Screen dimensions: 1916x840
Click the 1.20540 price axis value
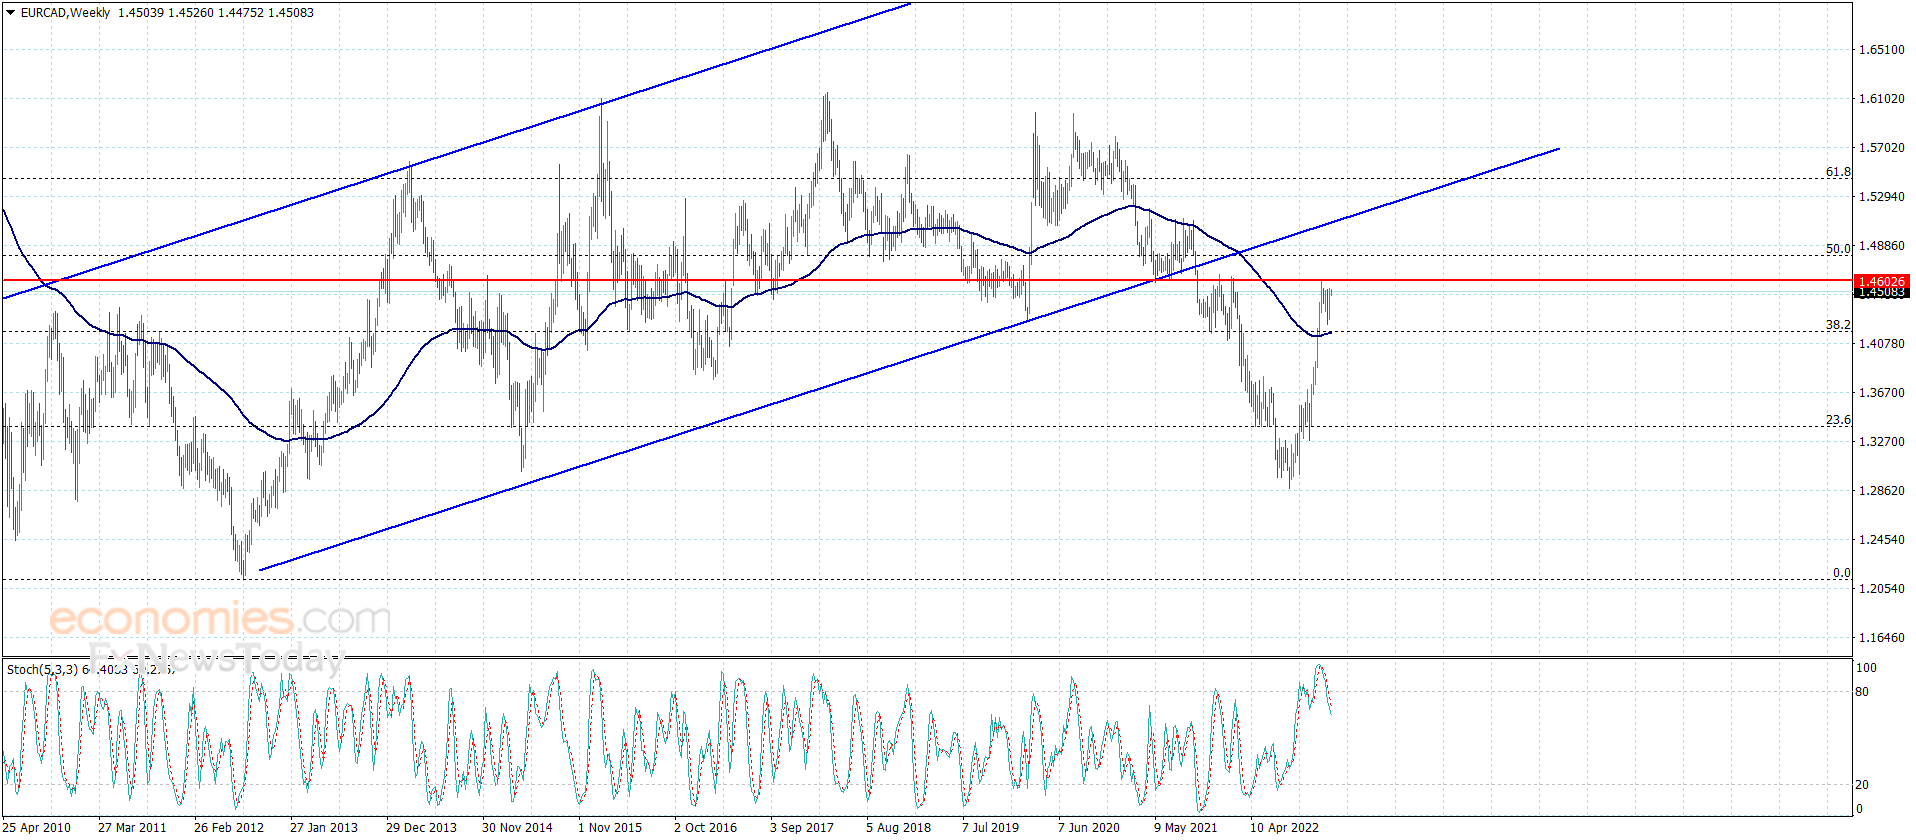1881,589
